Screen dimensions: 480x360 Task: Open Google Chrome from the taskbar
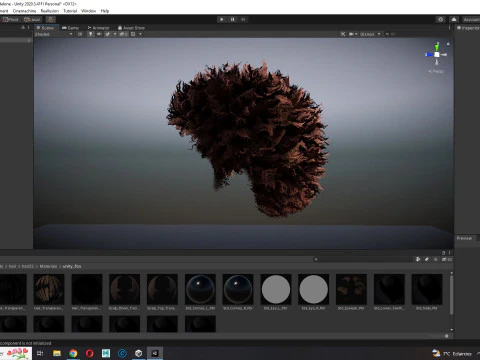click(x=73, y=353)
